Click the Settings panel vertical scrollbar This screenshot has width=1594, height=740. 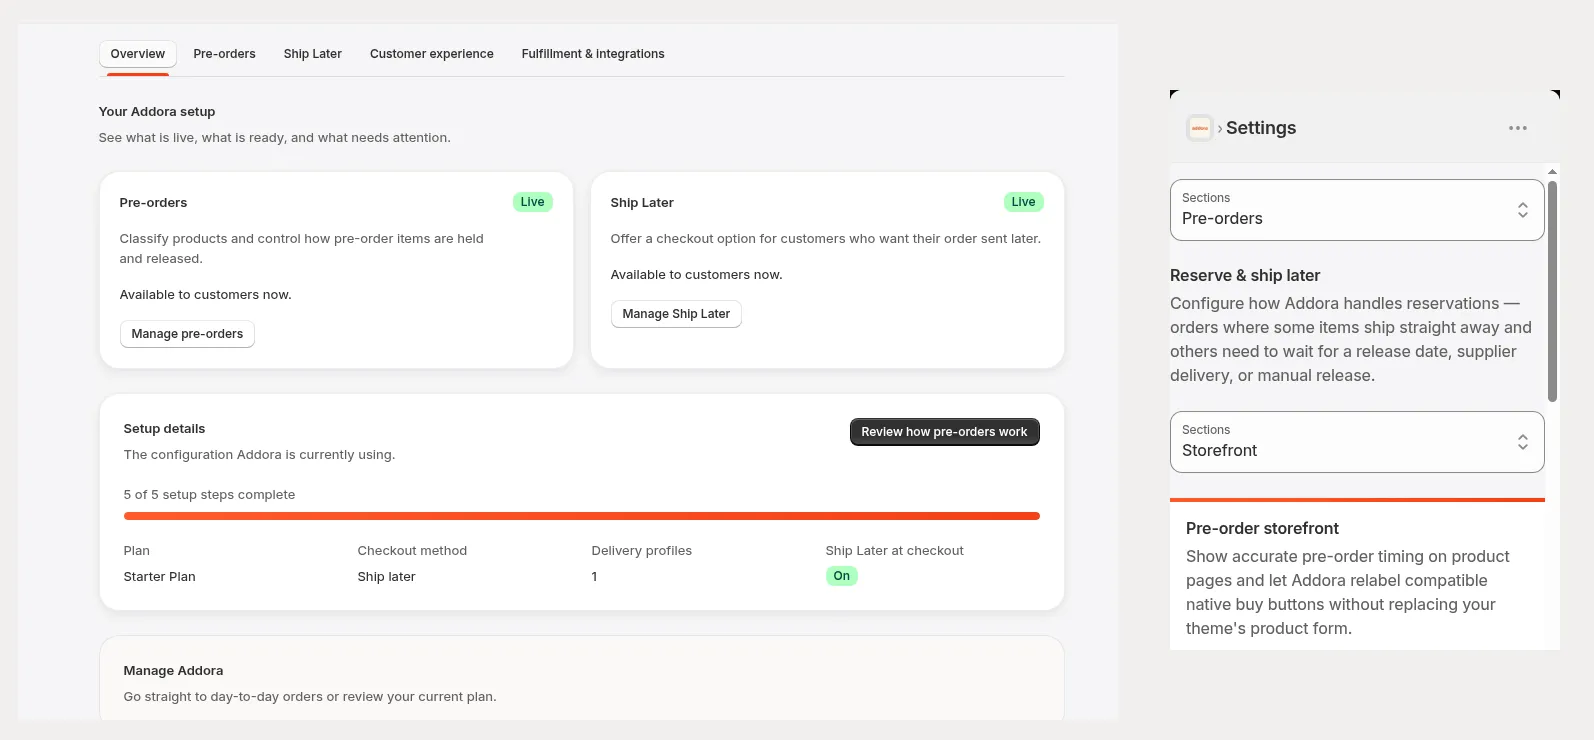tap(1552, 291)
